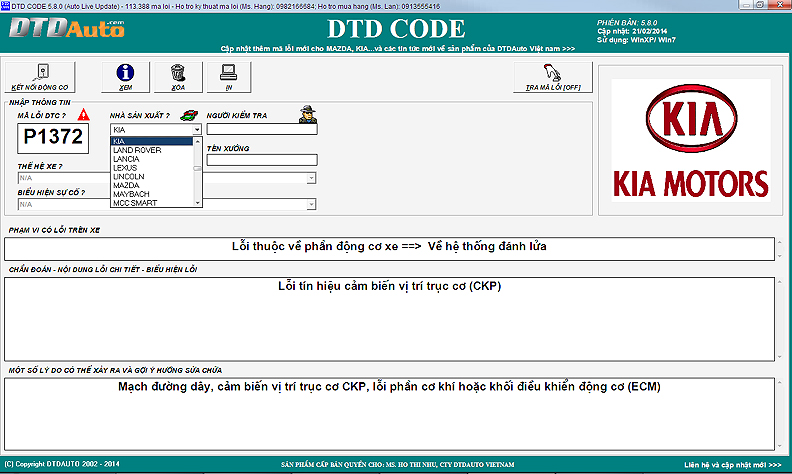The width and height of the screenshot is (792, 474).
Task: Click the manufacturer list scroll down arrow
Action: 197,203
